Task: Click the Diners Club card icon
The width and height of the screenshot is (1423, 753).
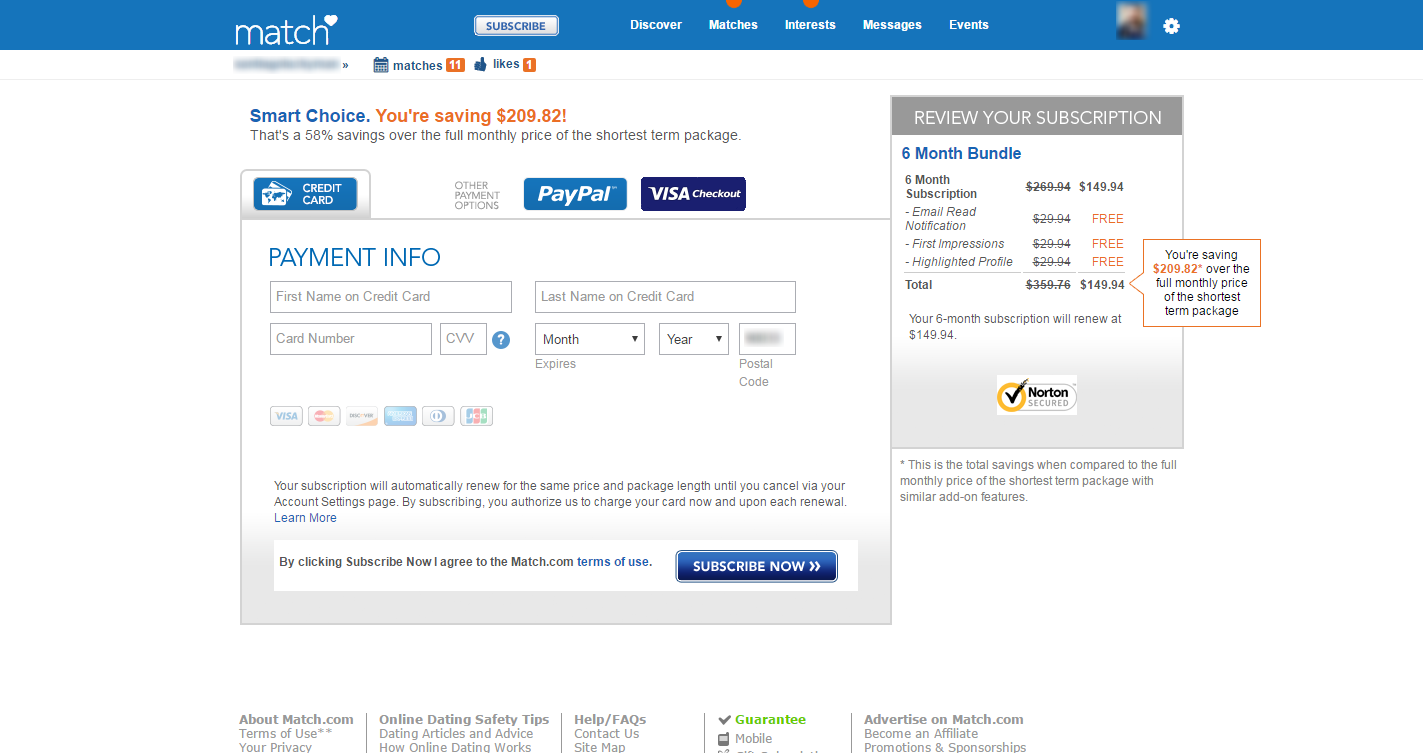Action: click(438, 416)
